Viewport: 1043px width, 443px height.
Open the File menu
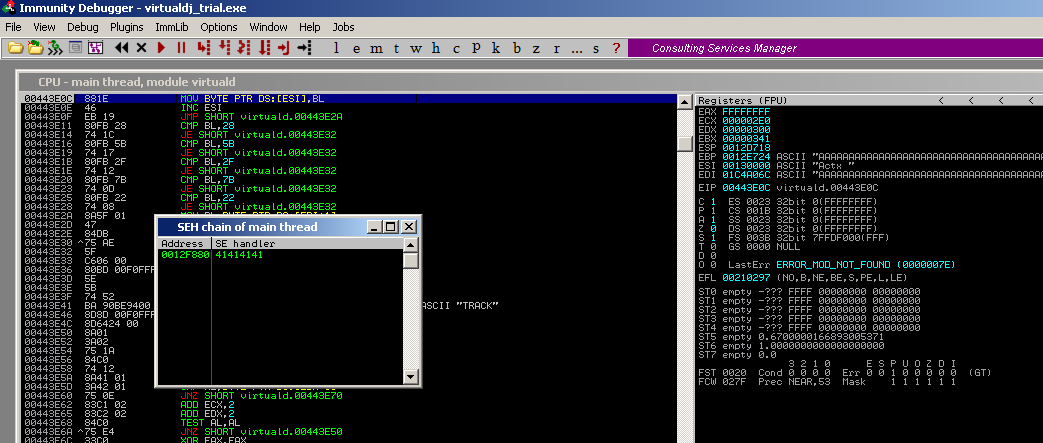(x=13, y=27)
